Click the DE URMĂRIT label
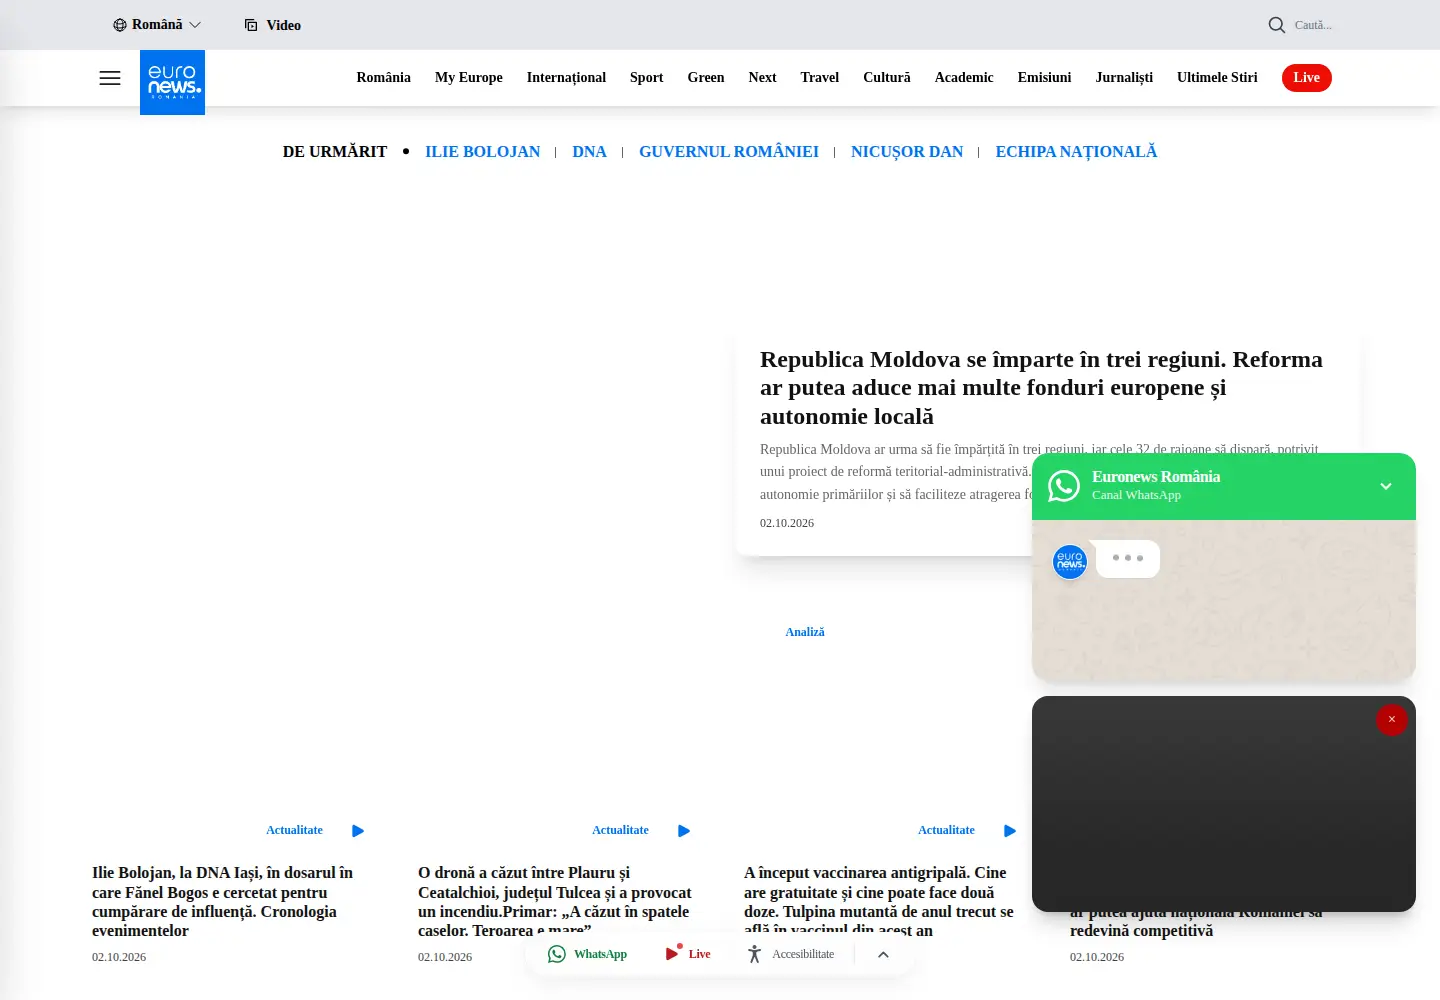Viewport: 1440px width, 1000px height. click(335, 152)
